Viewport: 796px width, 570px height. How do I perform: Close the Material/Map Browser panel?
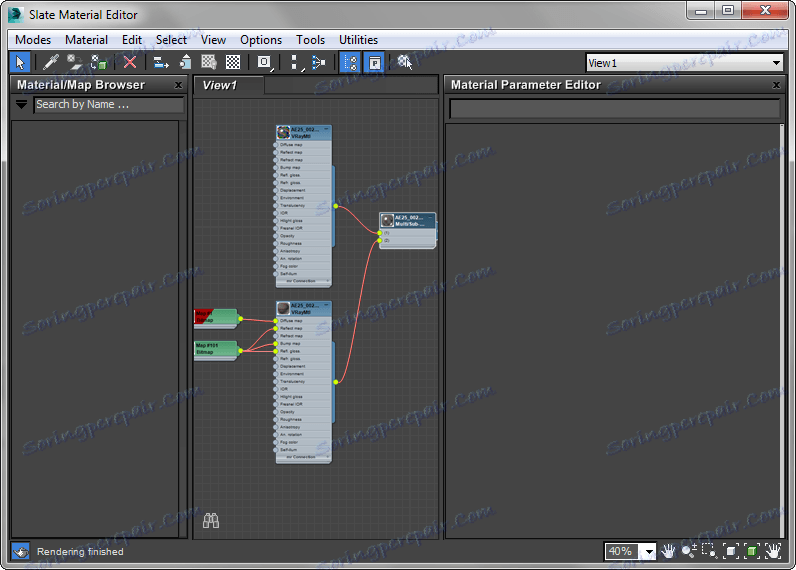point(178,85)
